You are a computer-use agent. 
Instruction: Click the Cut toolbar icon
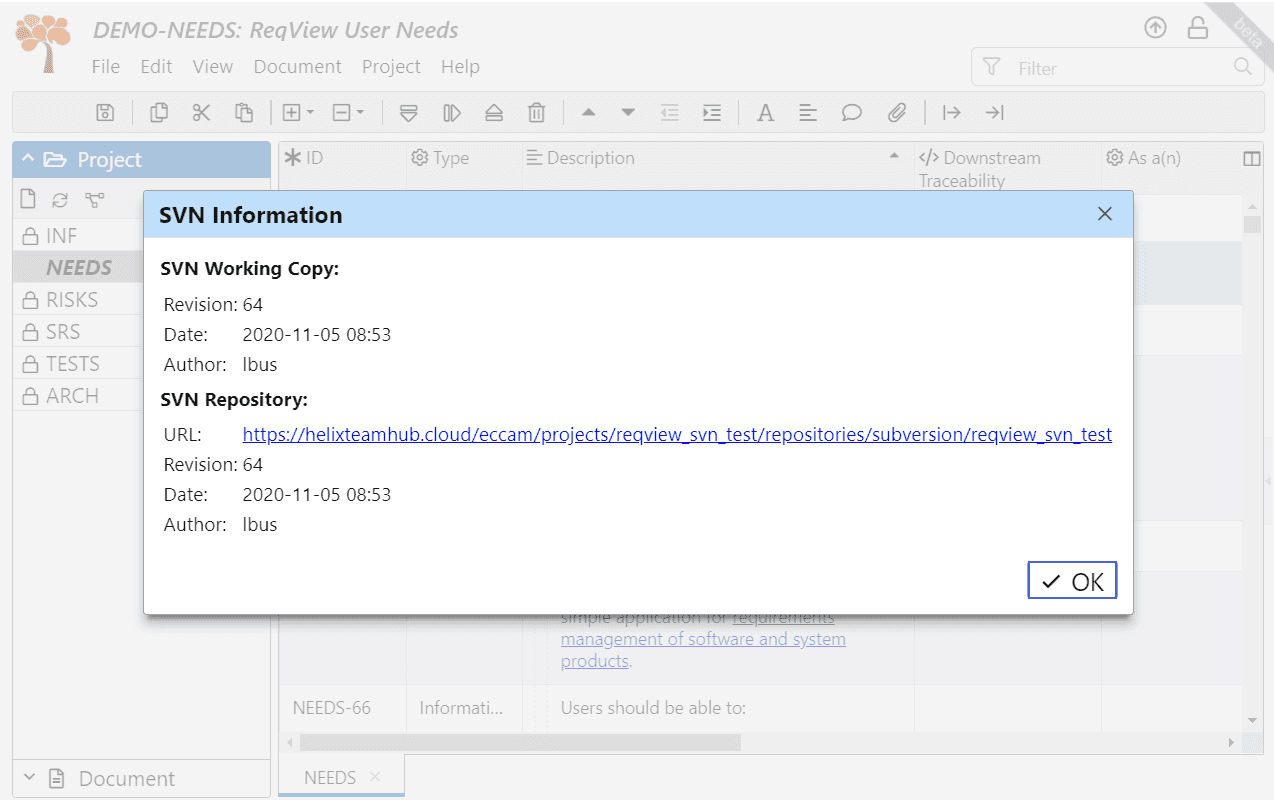point(201,112)
